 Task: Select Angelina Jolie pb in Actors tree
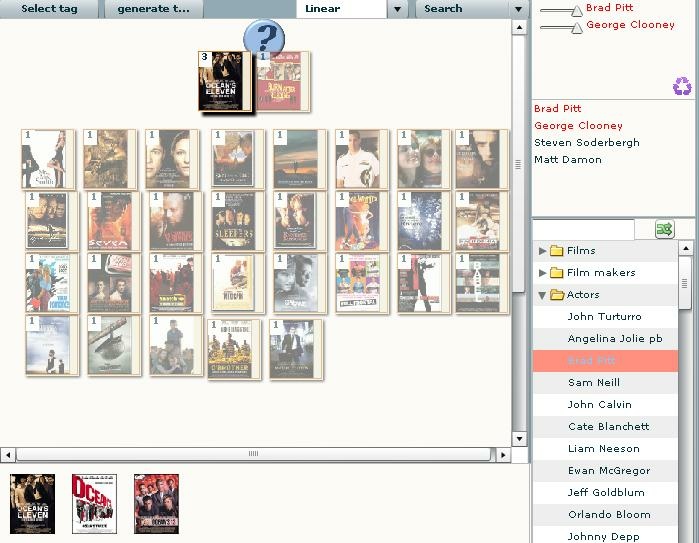(605, 339)
